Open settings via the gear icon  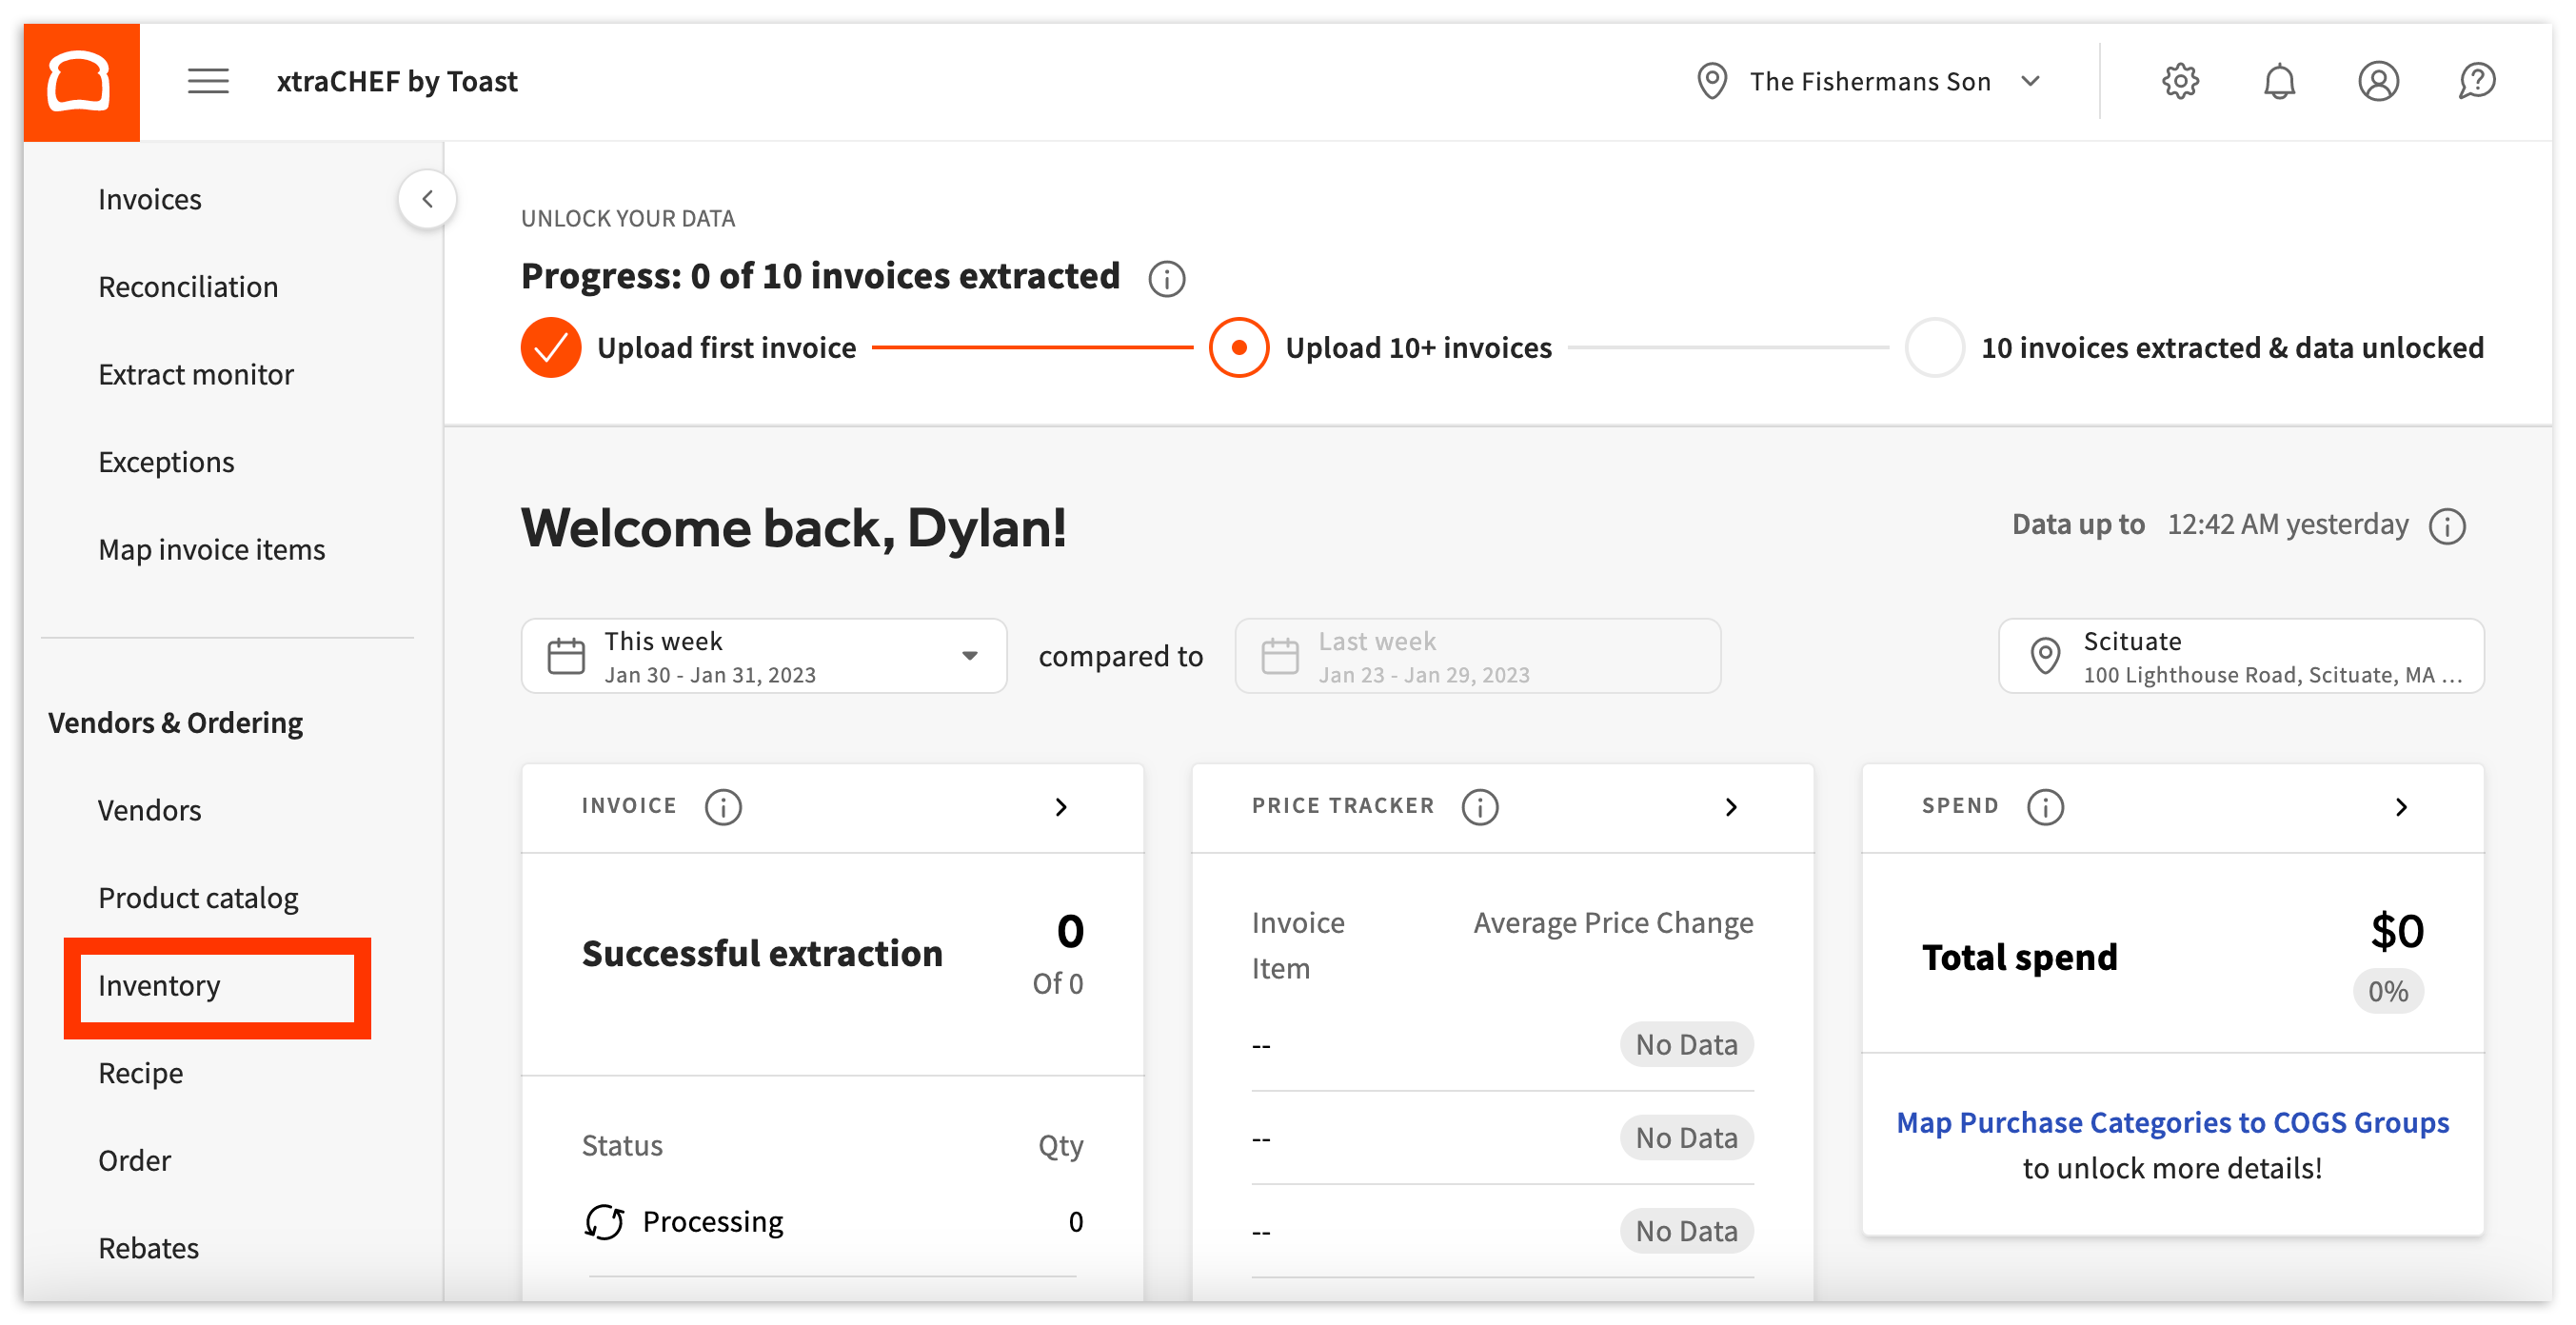(2180, 81)
